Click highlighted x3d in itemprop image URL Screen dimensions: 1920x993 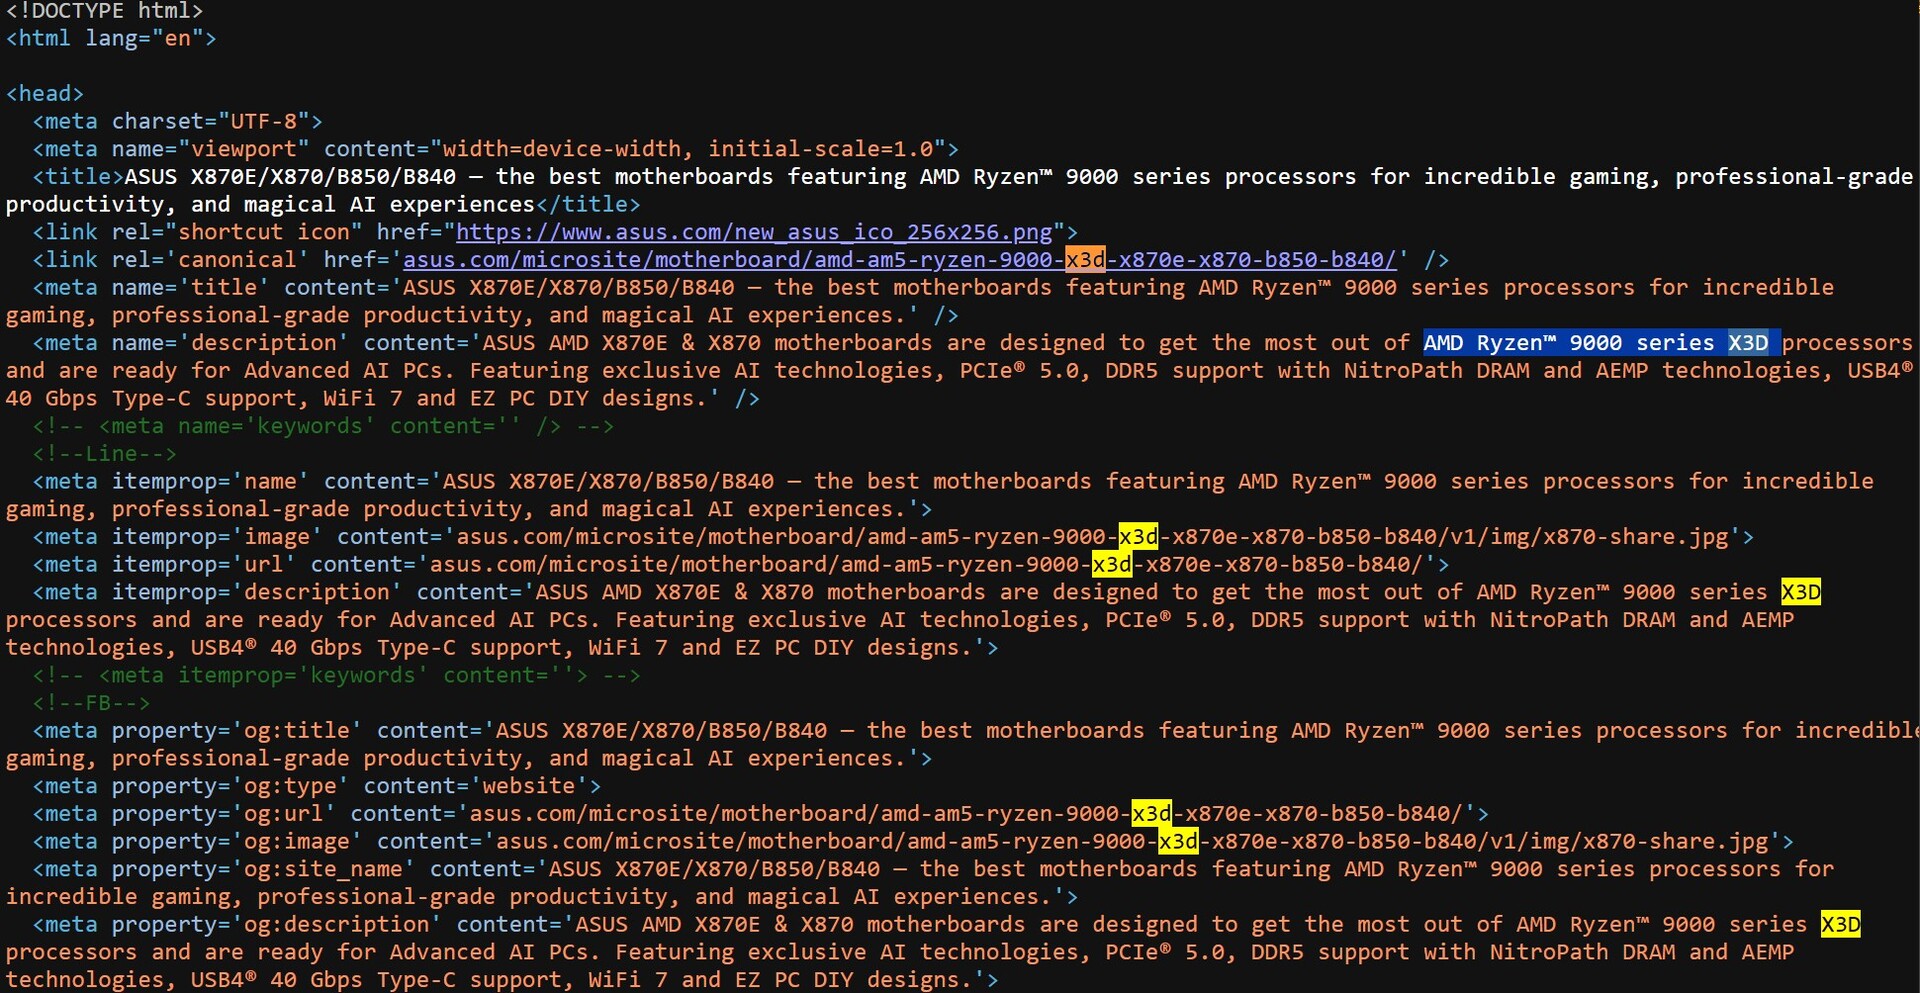pyautogui.click(x=1138, y=537)
